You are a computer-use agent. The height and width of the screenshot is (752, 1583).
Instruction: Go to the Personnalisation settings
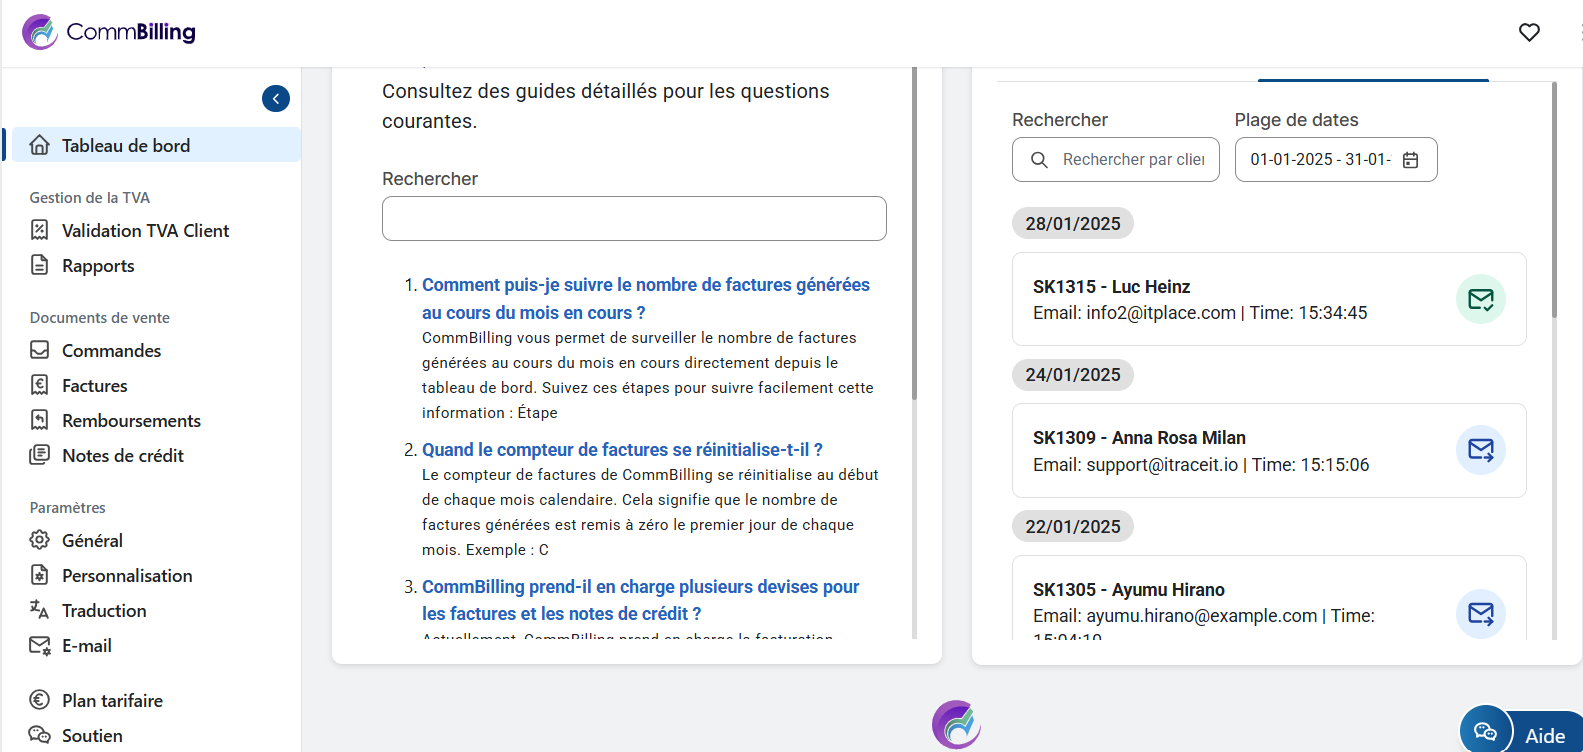click(x=127, y=576)
